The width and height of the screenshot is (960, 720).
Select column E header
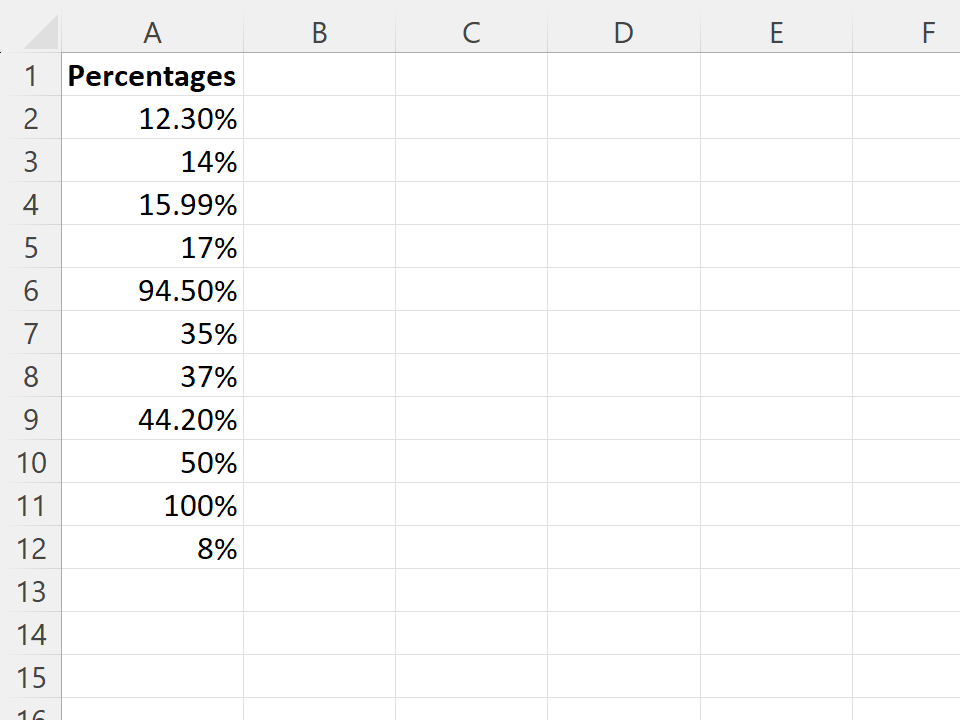coord(776,32)
